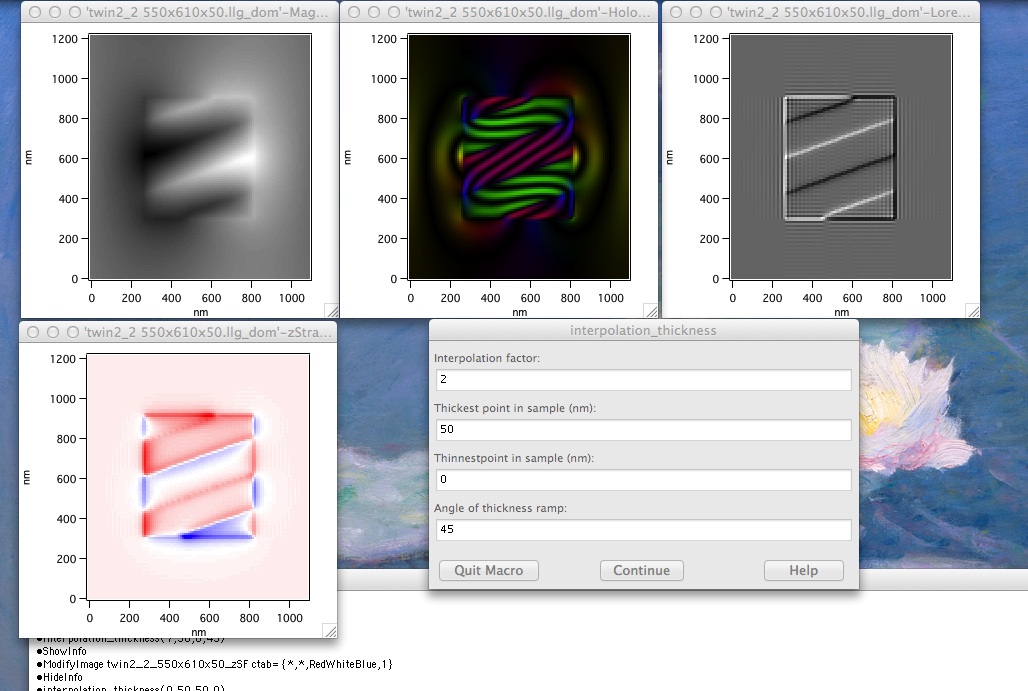Image resolution: width=1028 pixels, height=691 pixels.
Task: Select the Thickest point in sample field
Action: coord(643,430)
